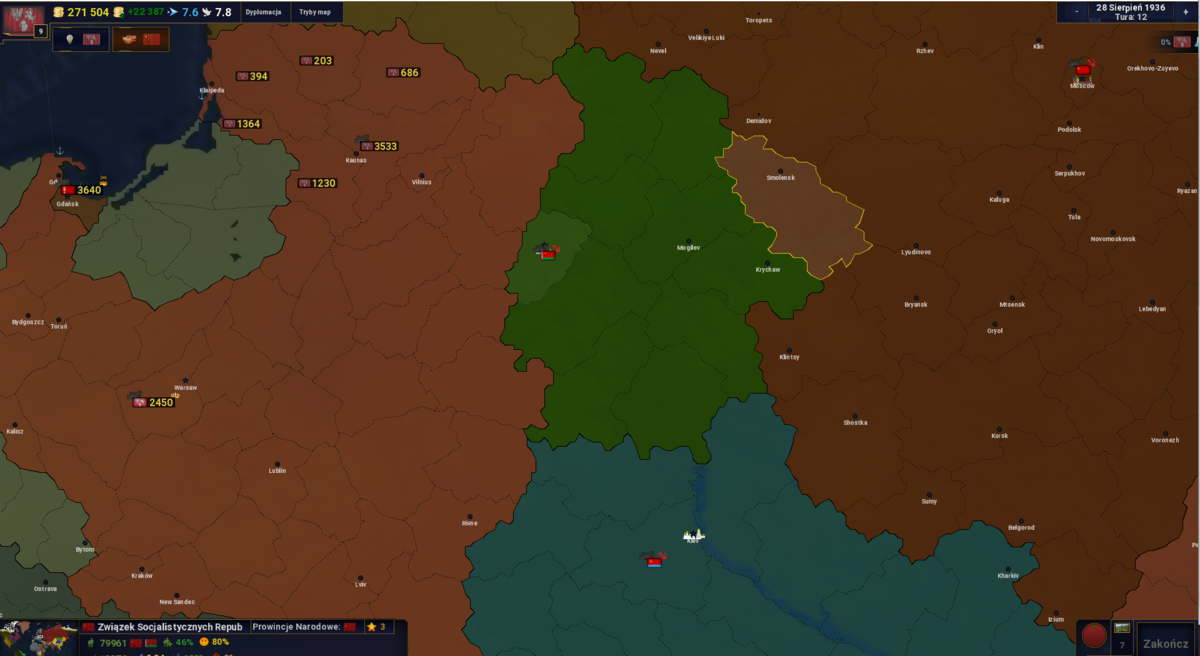Click the date 28 Sierpień 1936 panel
The image size is (1200, 656).
click(x=1130, y=12)
